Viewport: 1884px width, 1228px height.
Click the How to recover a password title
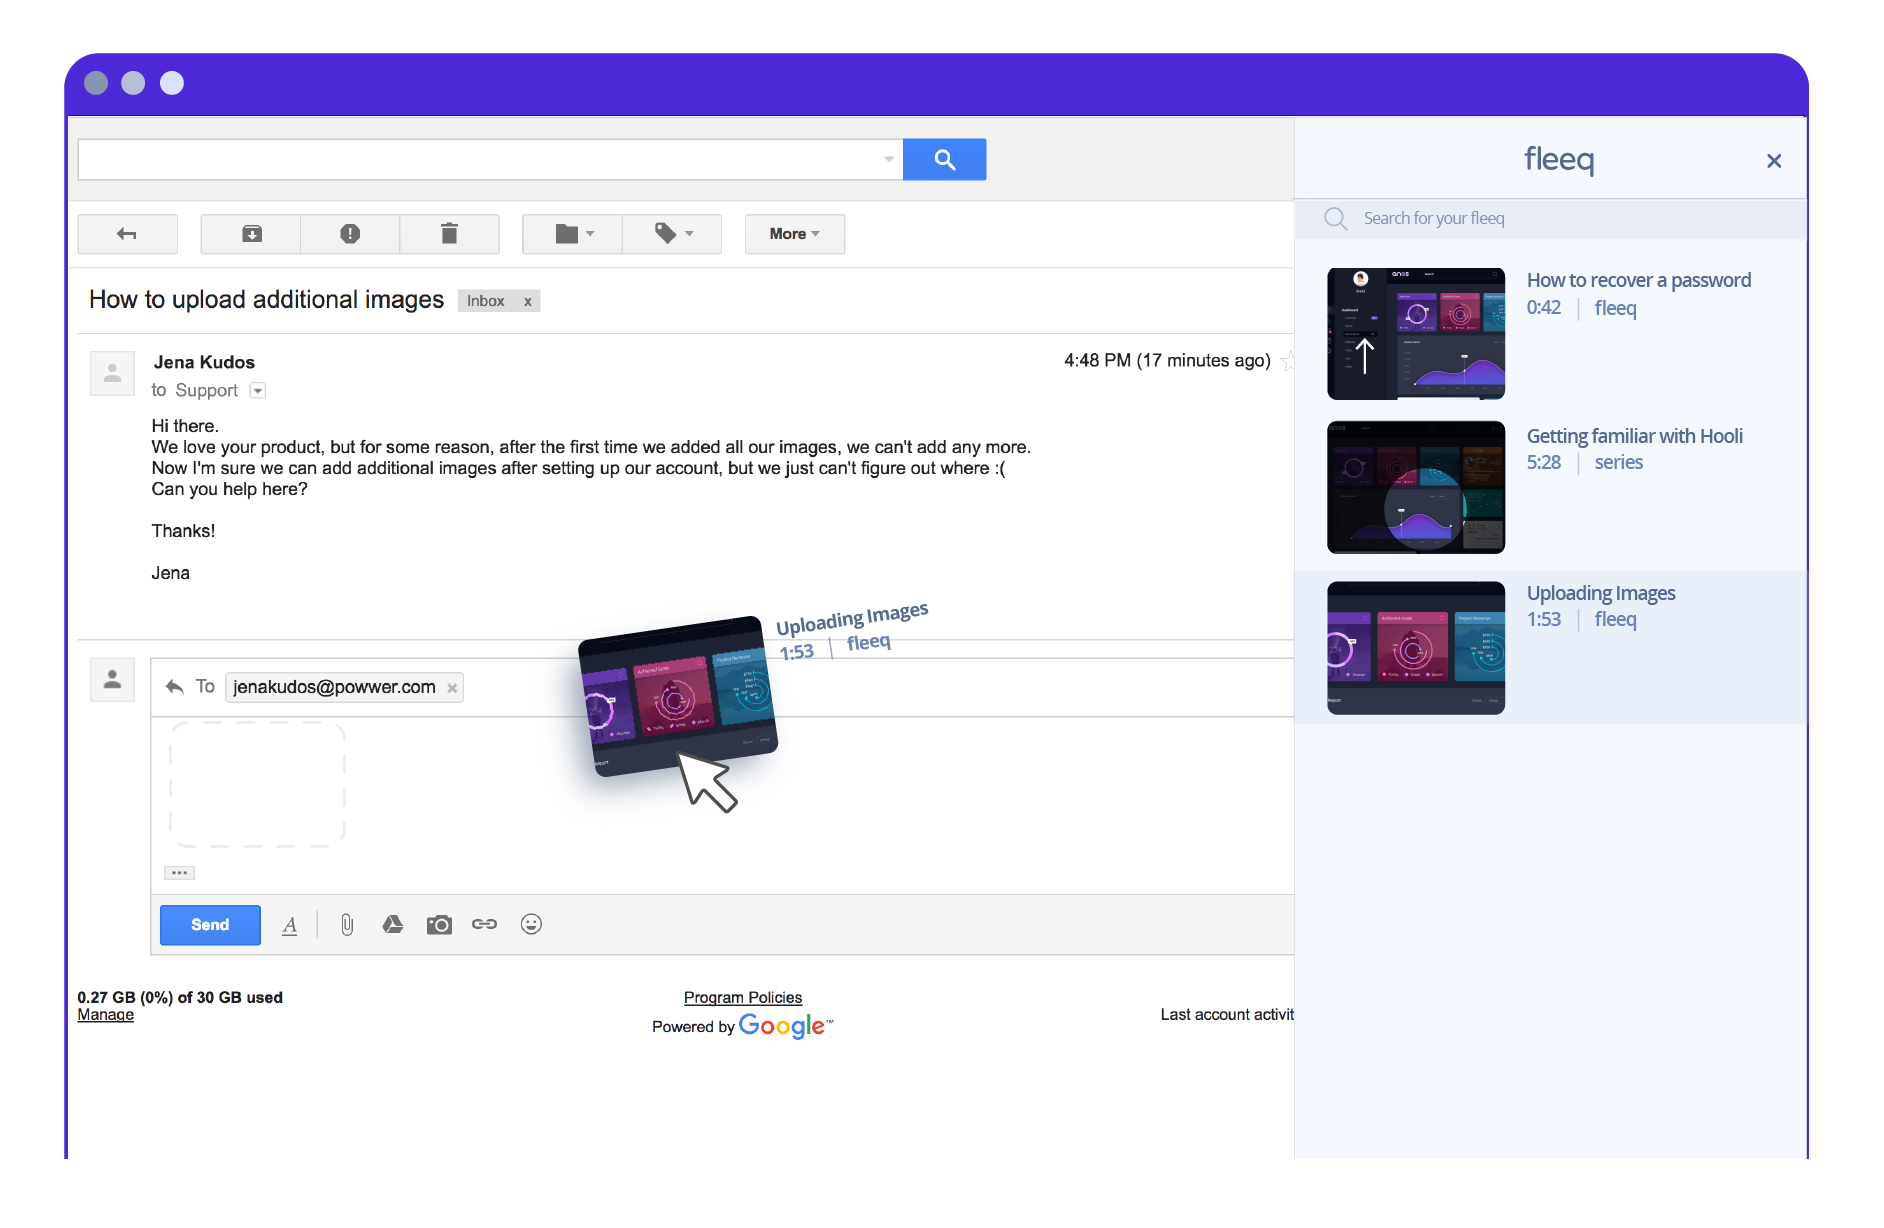tap(1639, 281)
